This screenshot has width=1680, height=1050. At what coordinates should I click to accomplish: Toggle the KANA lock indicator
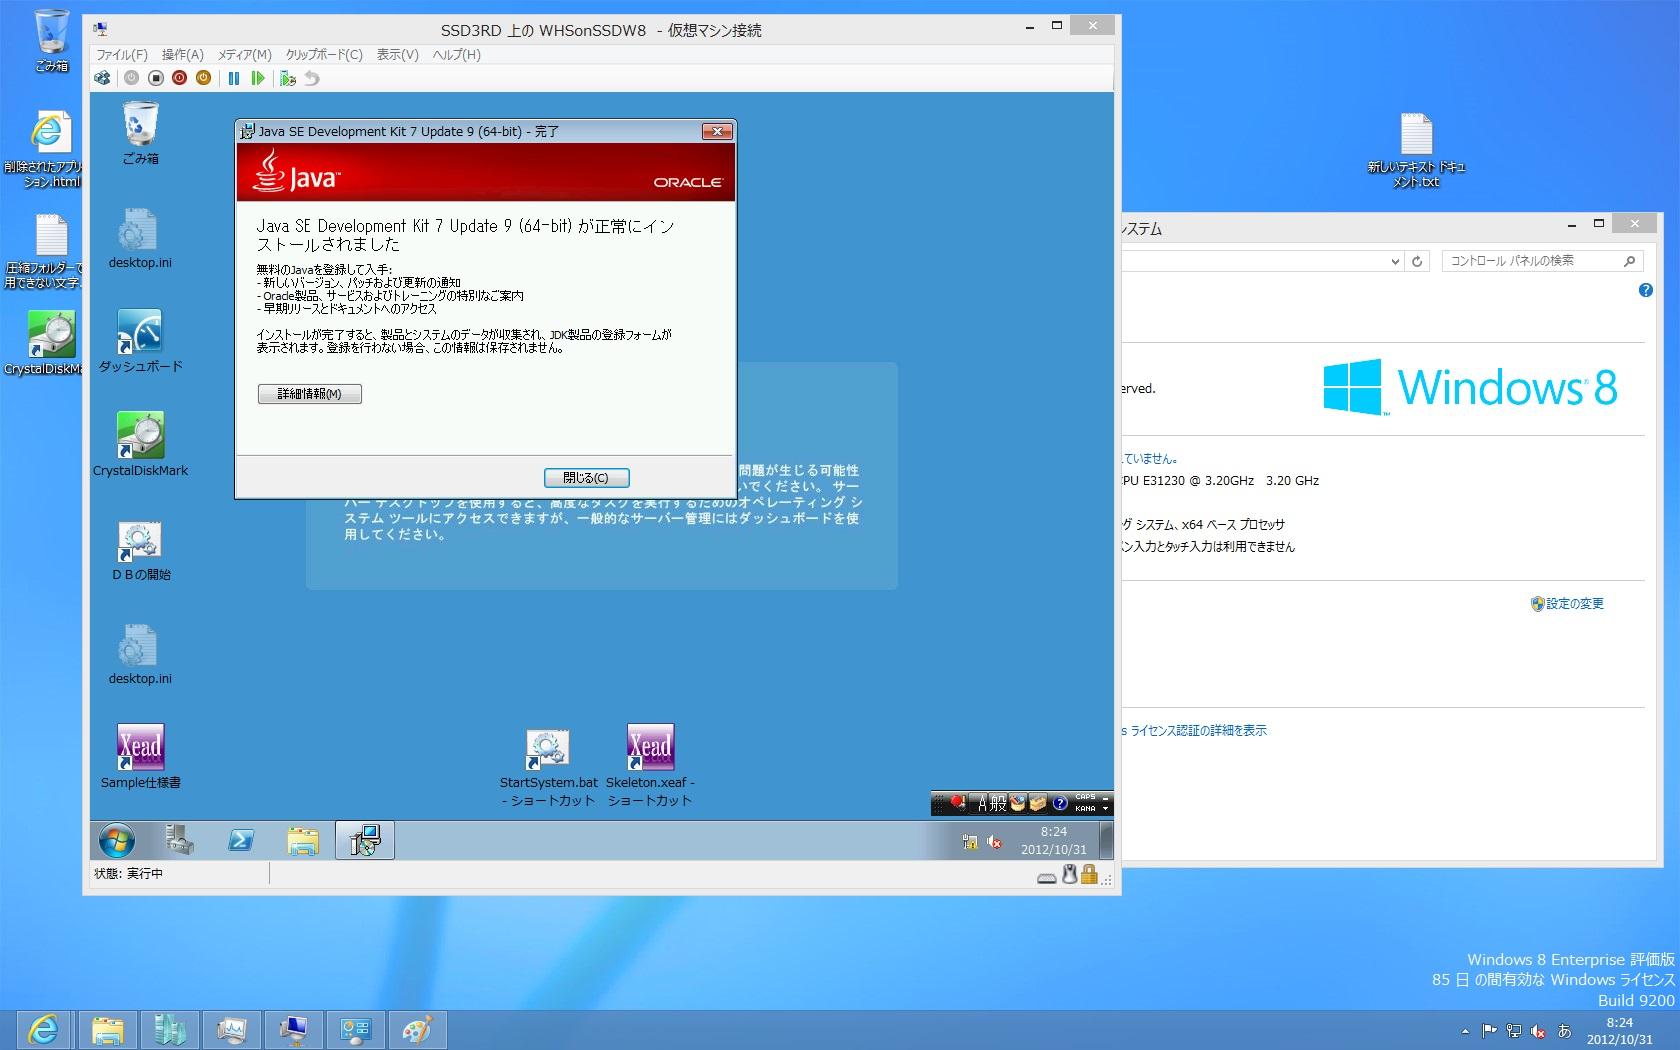pyautogui.click(x=1085, y=809)
